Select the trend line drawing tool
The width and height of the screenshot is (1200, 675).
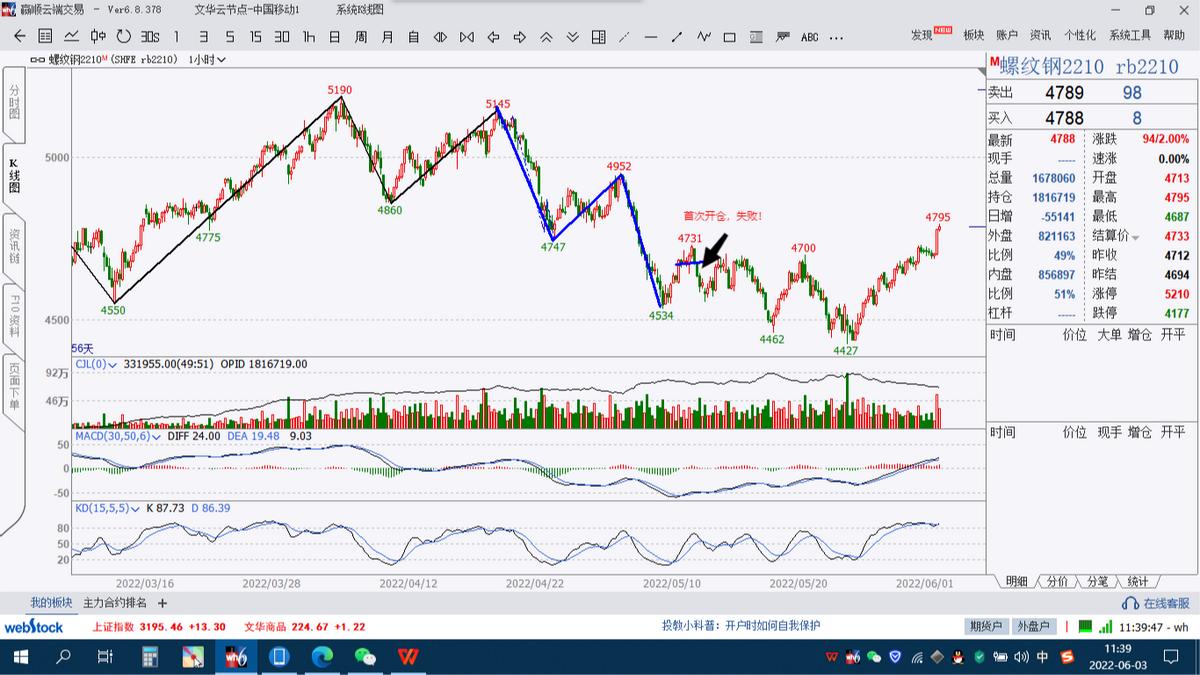point(624,37)
